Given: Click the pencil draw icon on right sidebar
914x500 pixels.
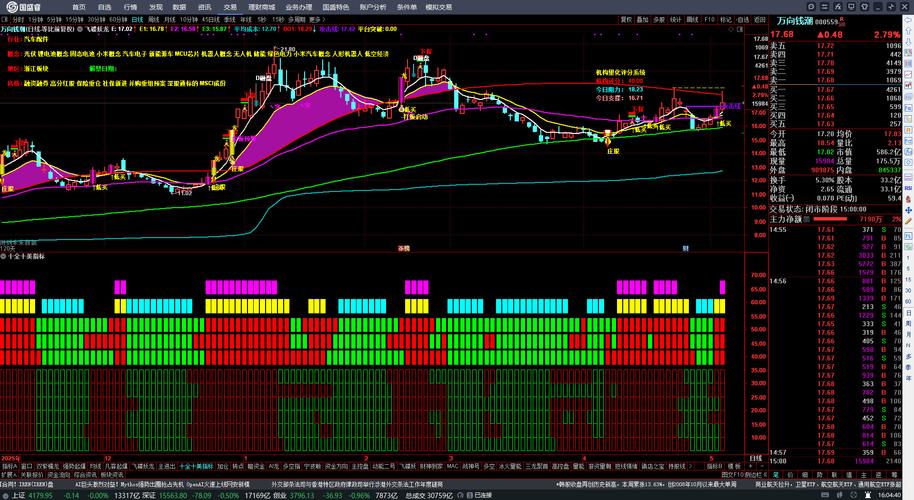Looking at the screenshot, I should click(x=908, y=220).
